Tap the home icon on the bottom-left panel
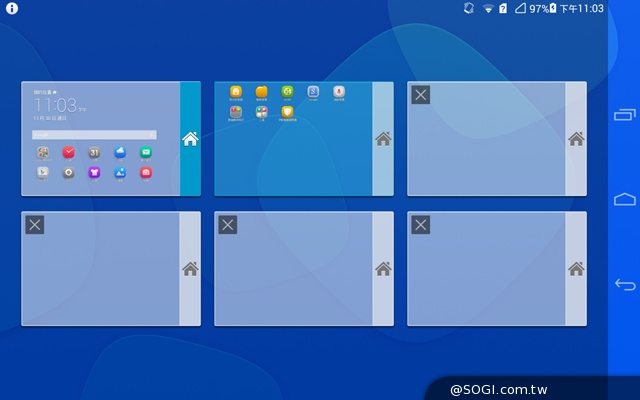The width and height of the screenshot is (640, 400). pos(190,268)
